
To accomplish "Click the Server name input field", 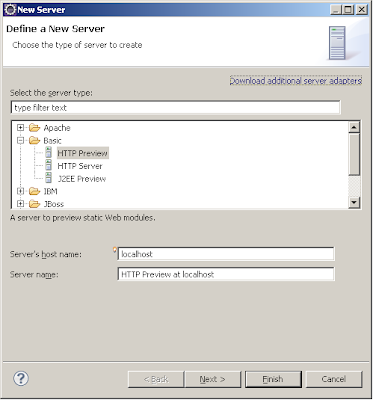I will (226, 274).
